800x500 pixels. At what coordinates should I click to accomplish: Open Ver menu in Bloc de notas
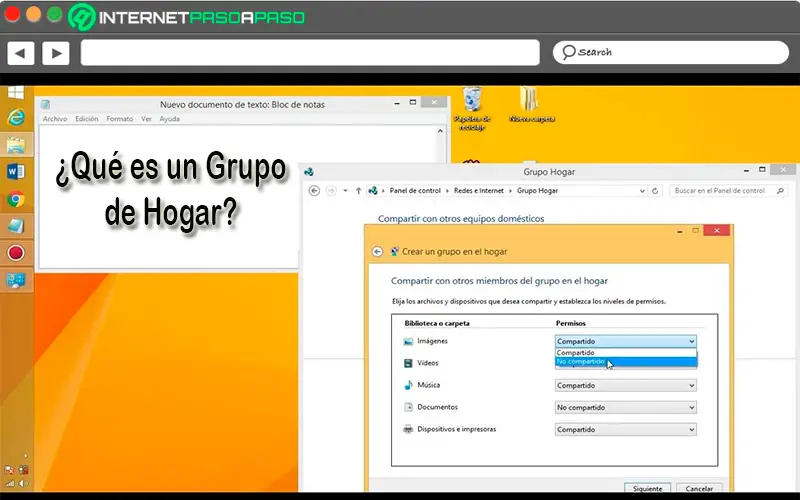(x=146, y=119)
